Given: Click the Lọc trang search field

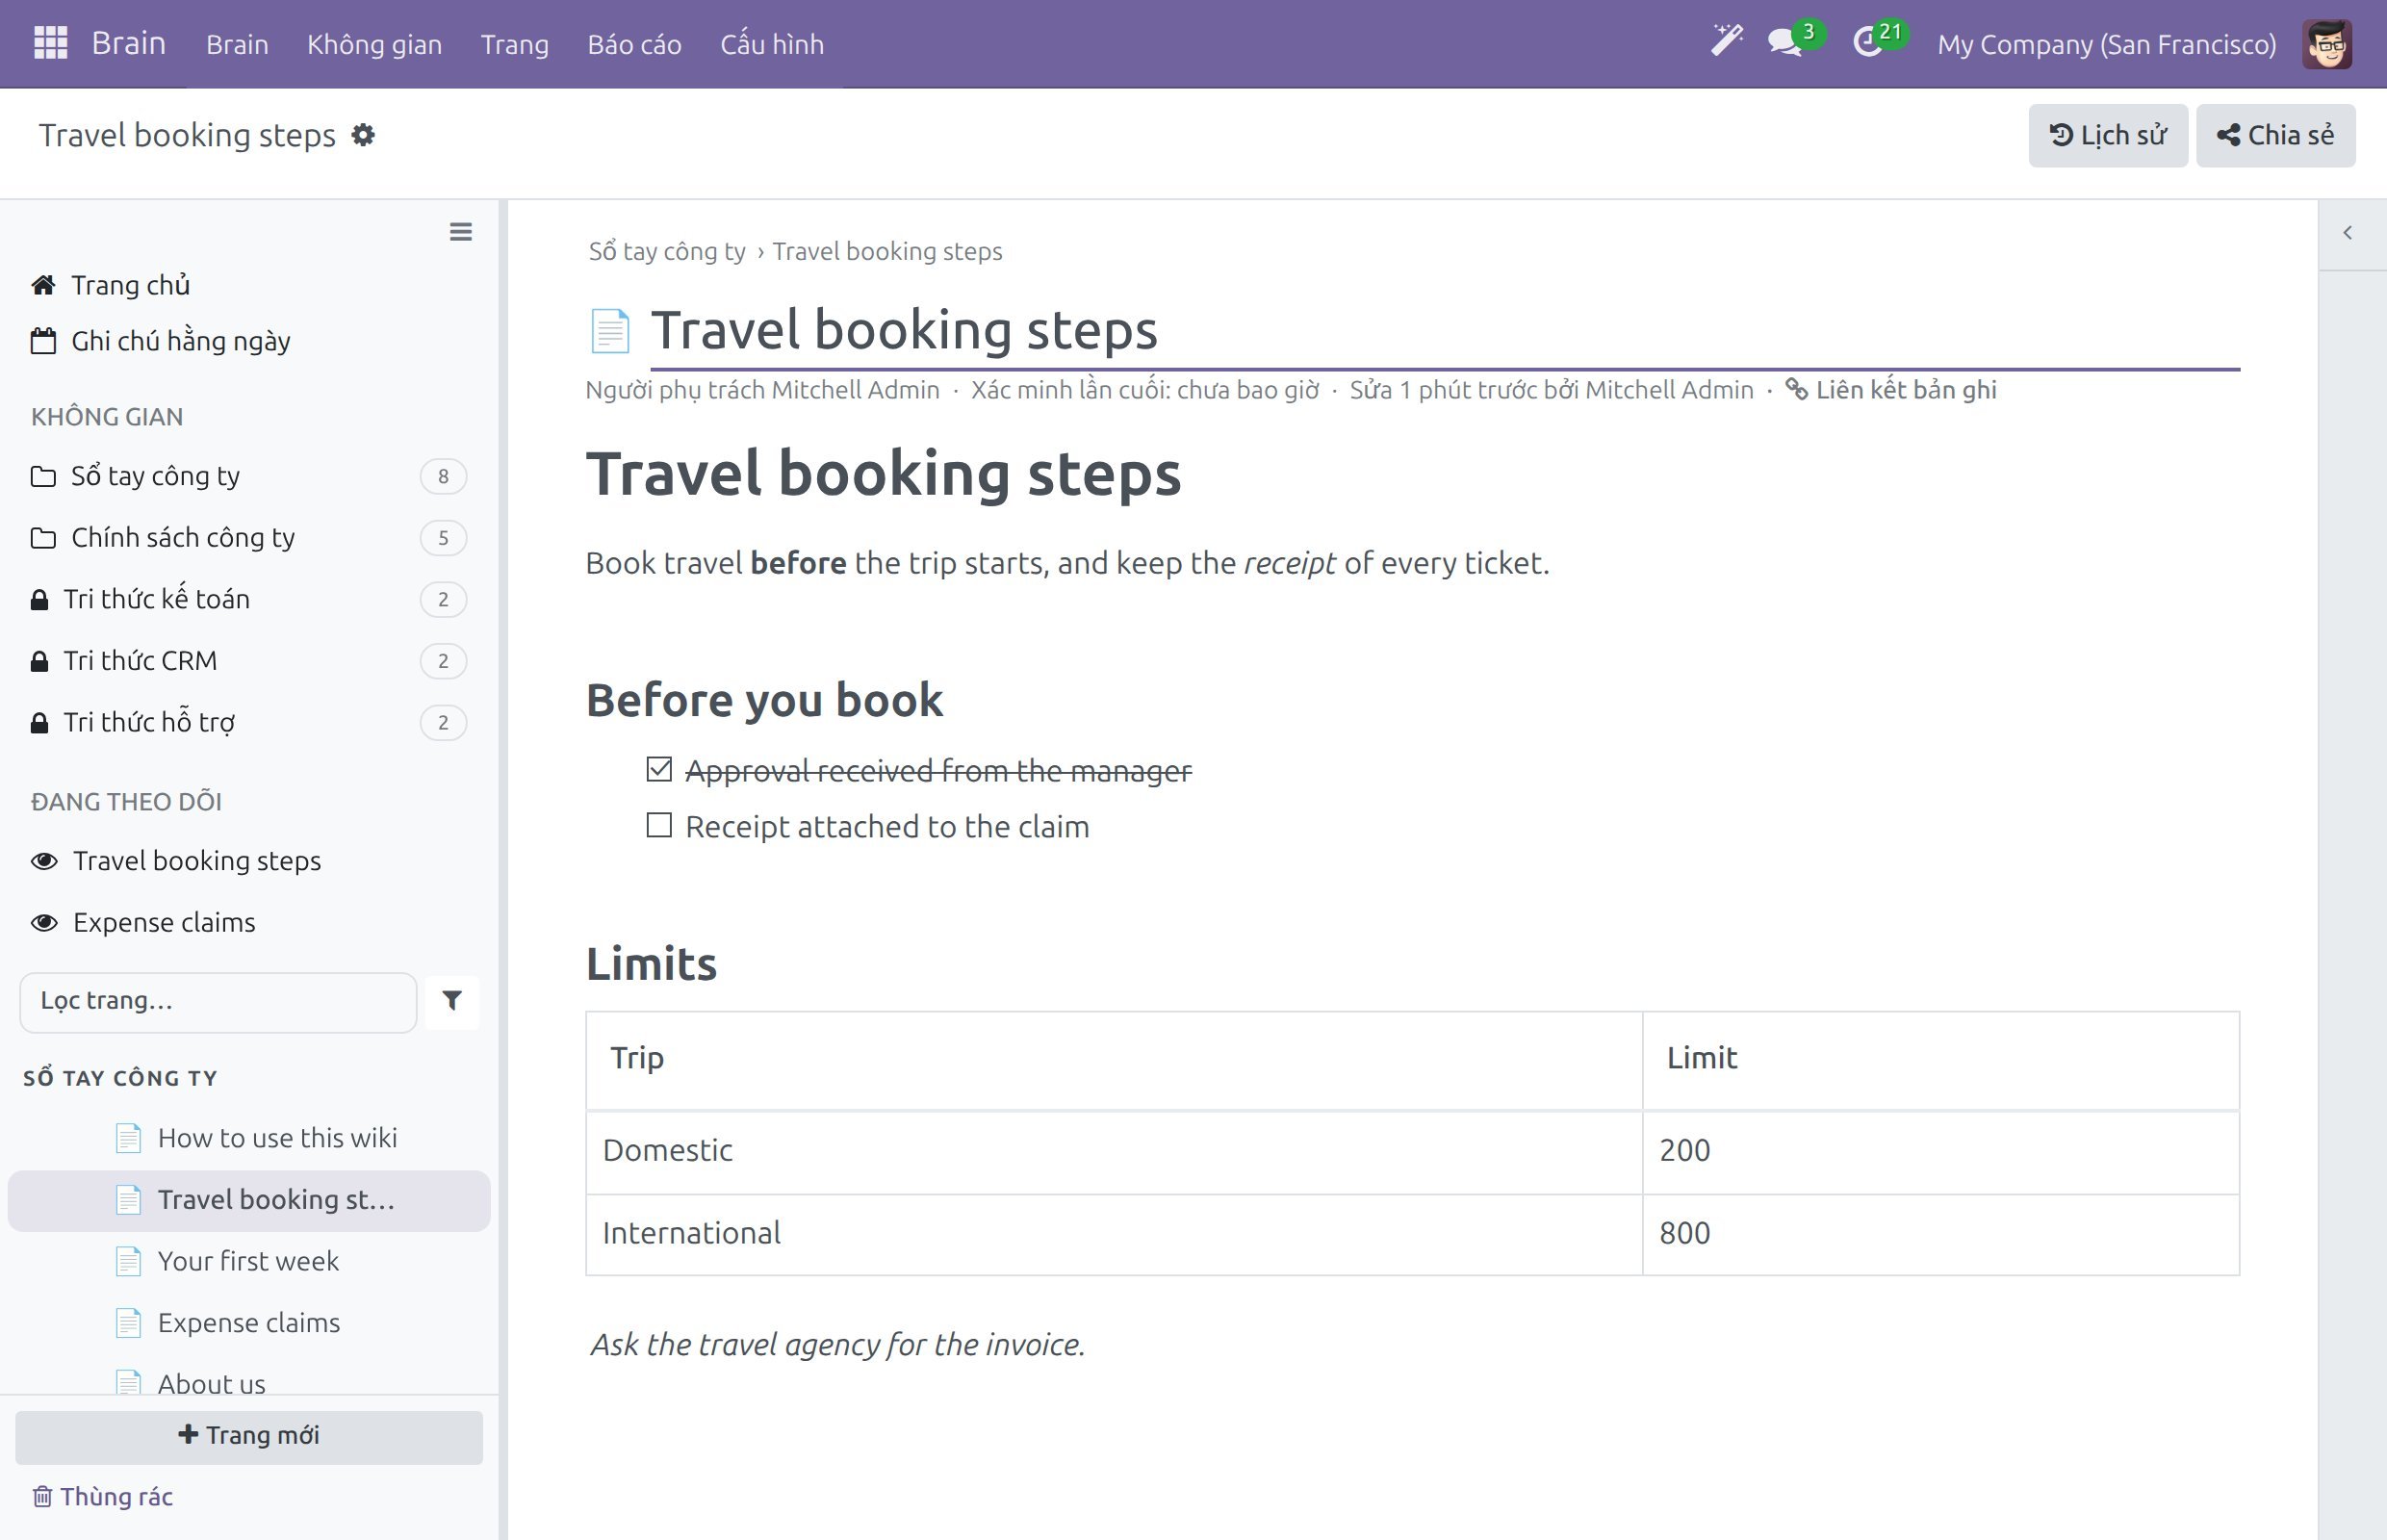Looking at the screenshot, I should (x=218, y=1001).
